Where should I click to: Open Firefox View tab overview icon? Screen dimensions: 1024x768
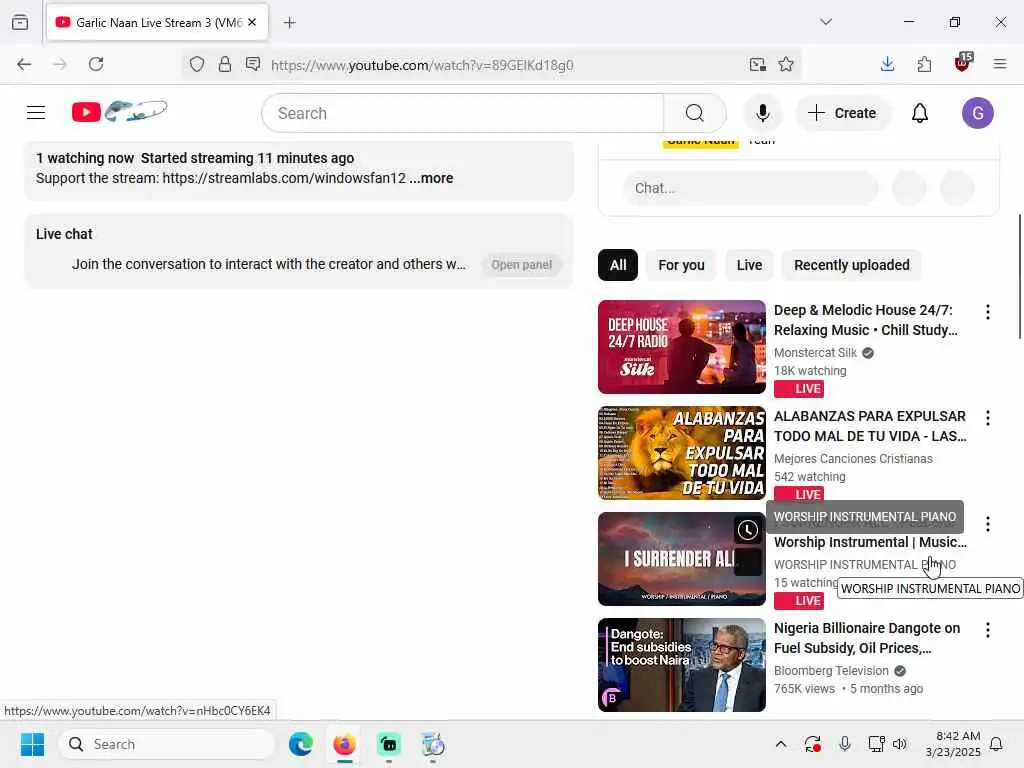coord(20,22)
